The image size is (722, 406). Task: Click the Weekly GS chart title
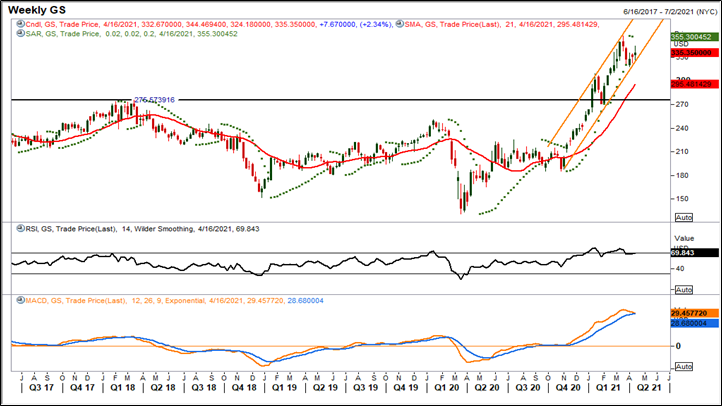point(37,10)
